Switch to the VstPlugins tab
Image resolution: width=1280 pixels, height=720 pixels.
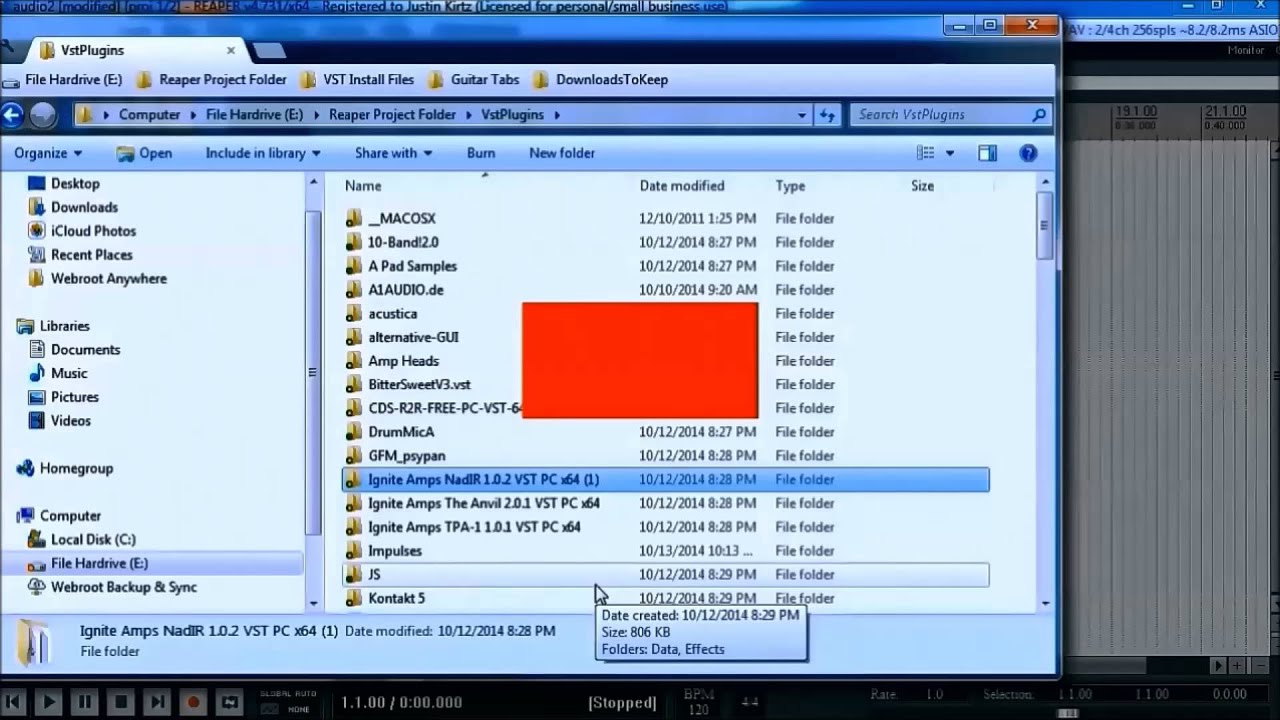click(x=135, y=50)
